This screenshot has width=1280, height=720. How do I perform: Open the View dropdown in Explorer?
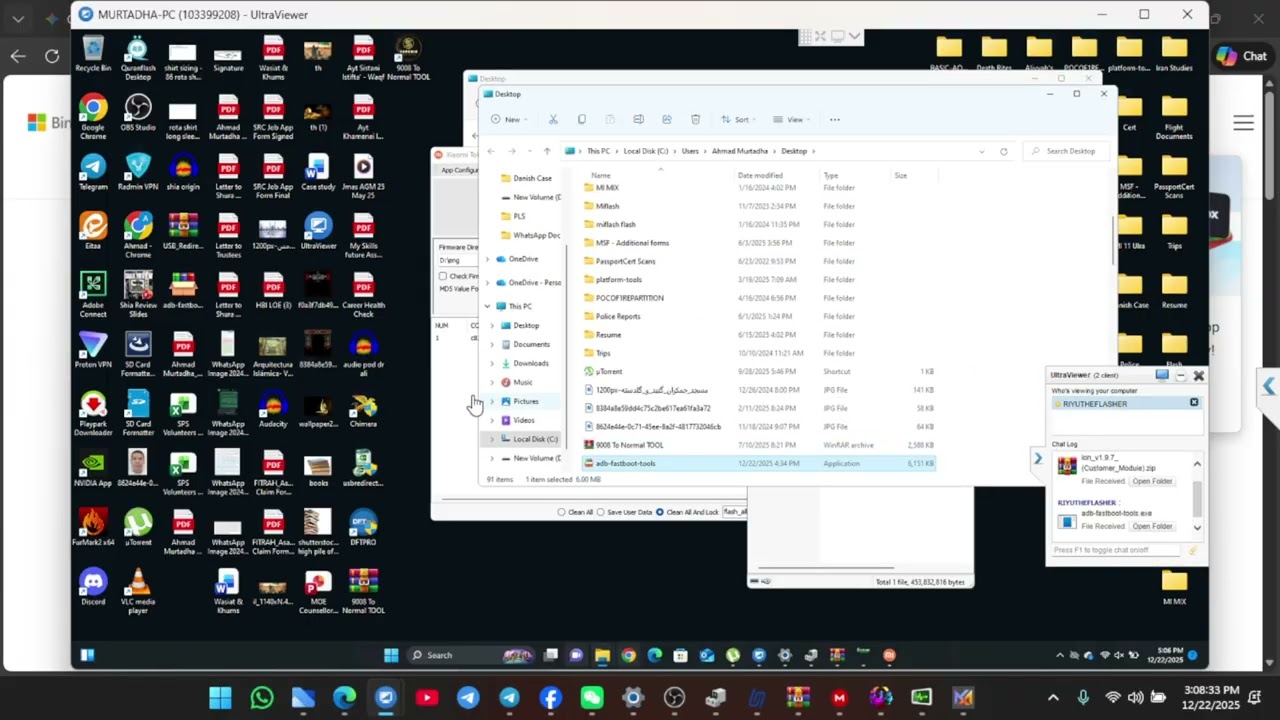pyautogui.click(x=790, y=119)
